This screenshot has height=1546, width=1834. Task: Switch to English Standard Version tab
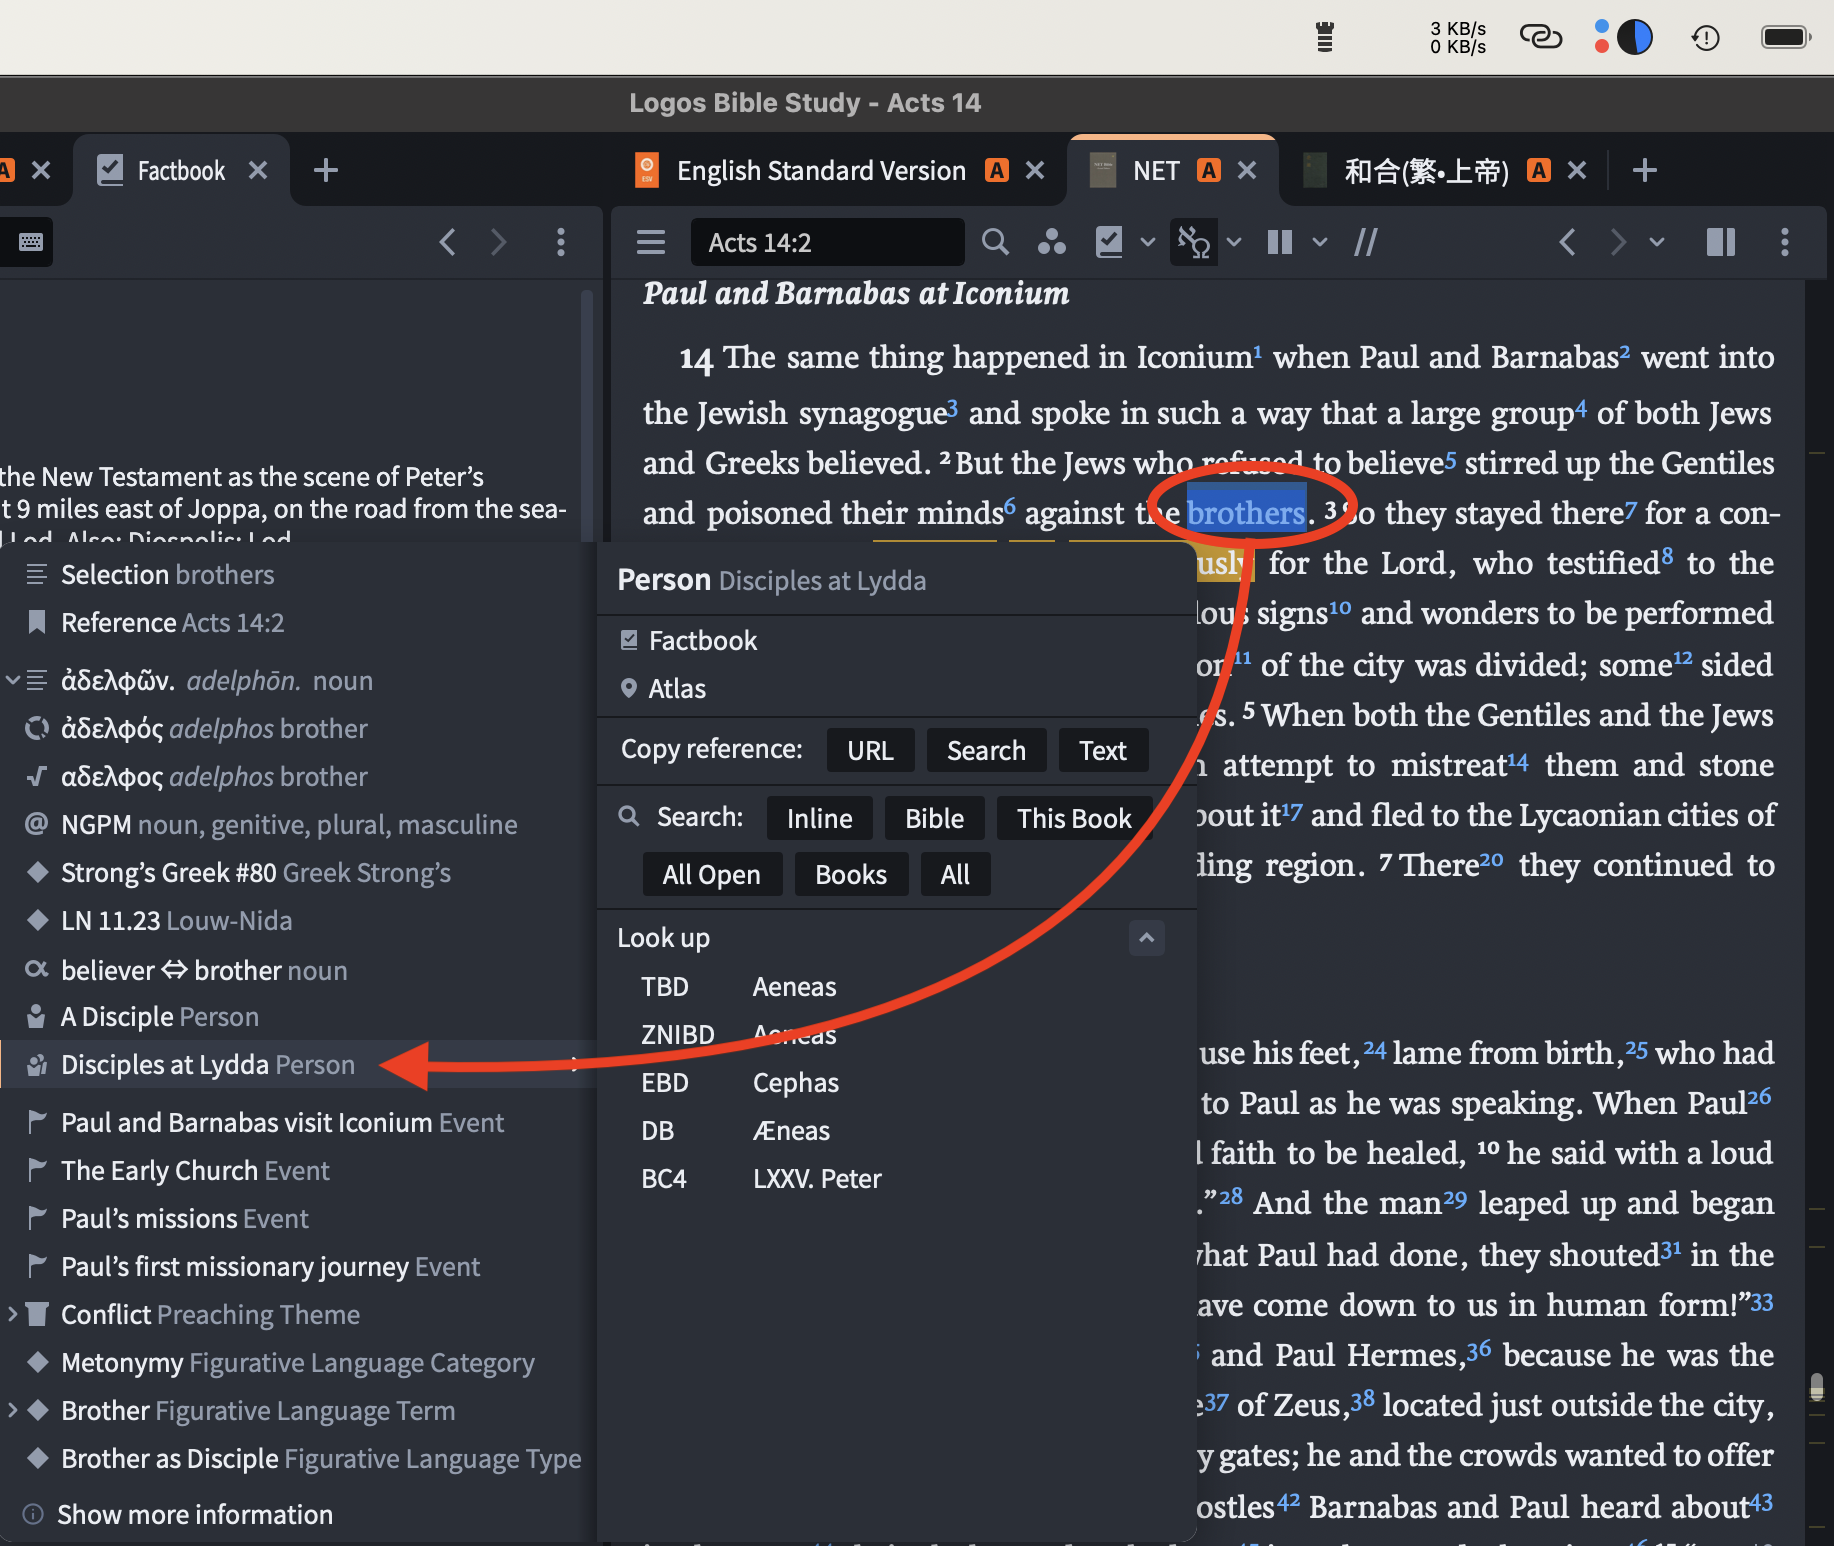pyautogui.click(x=821, y=171)
